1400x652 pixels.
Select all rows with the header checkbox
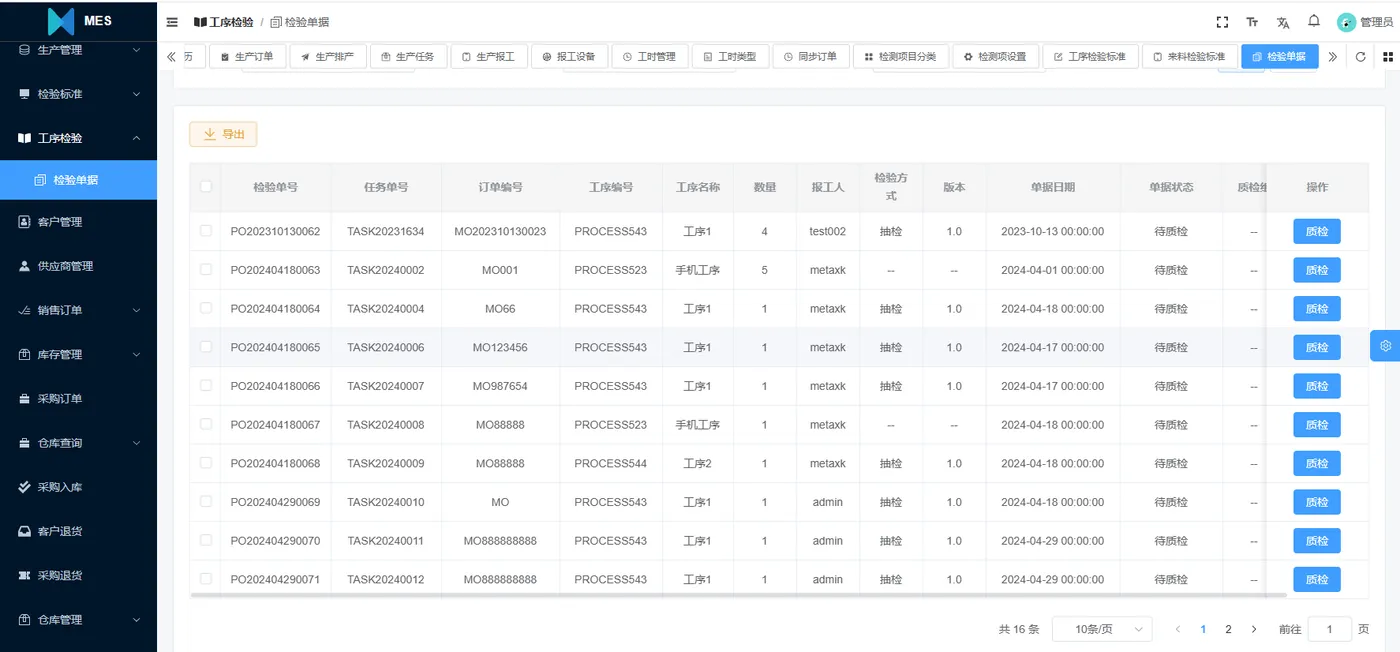[x=205, y=187]
